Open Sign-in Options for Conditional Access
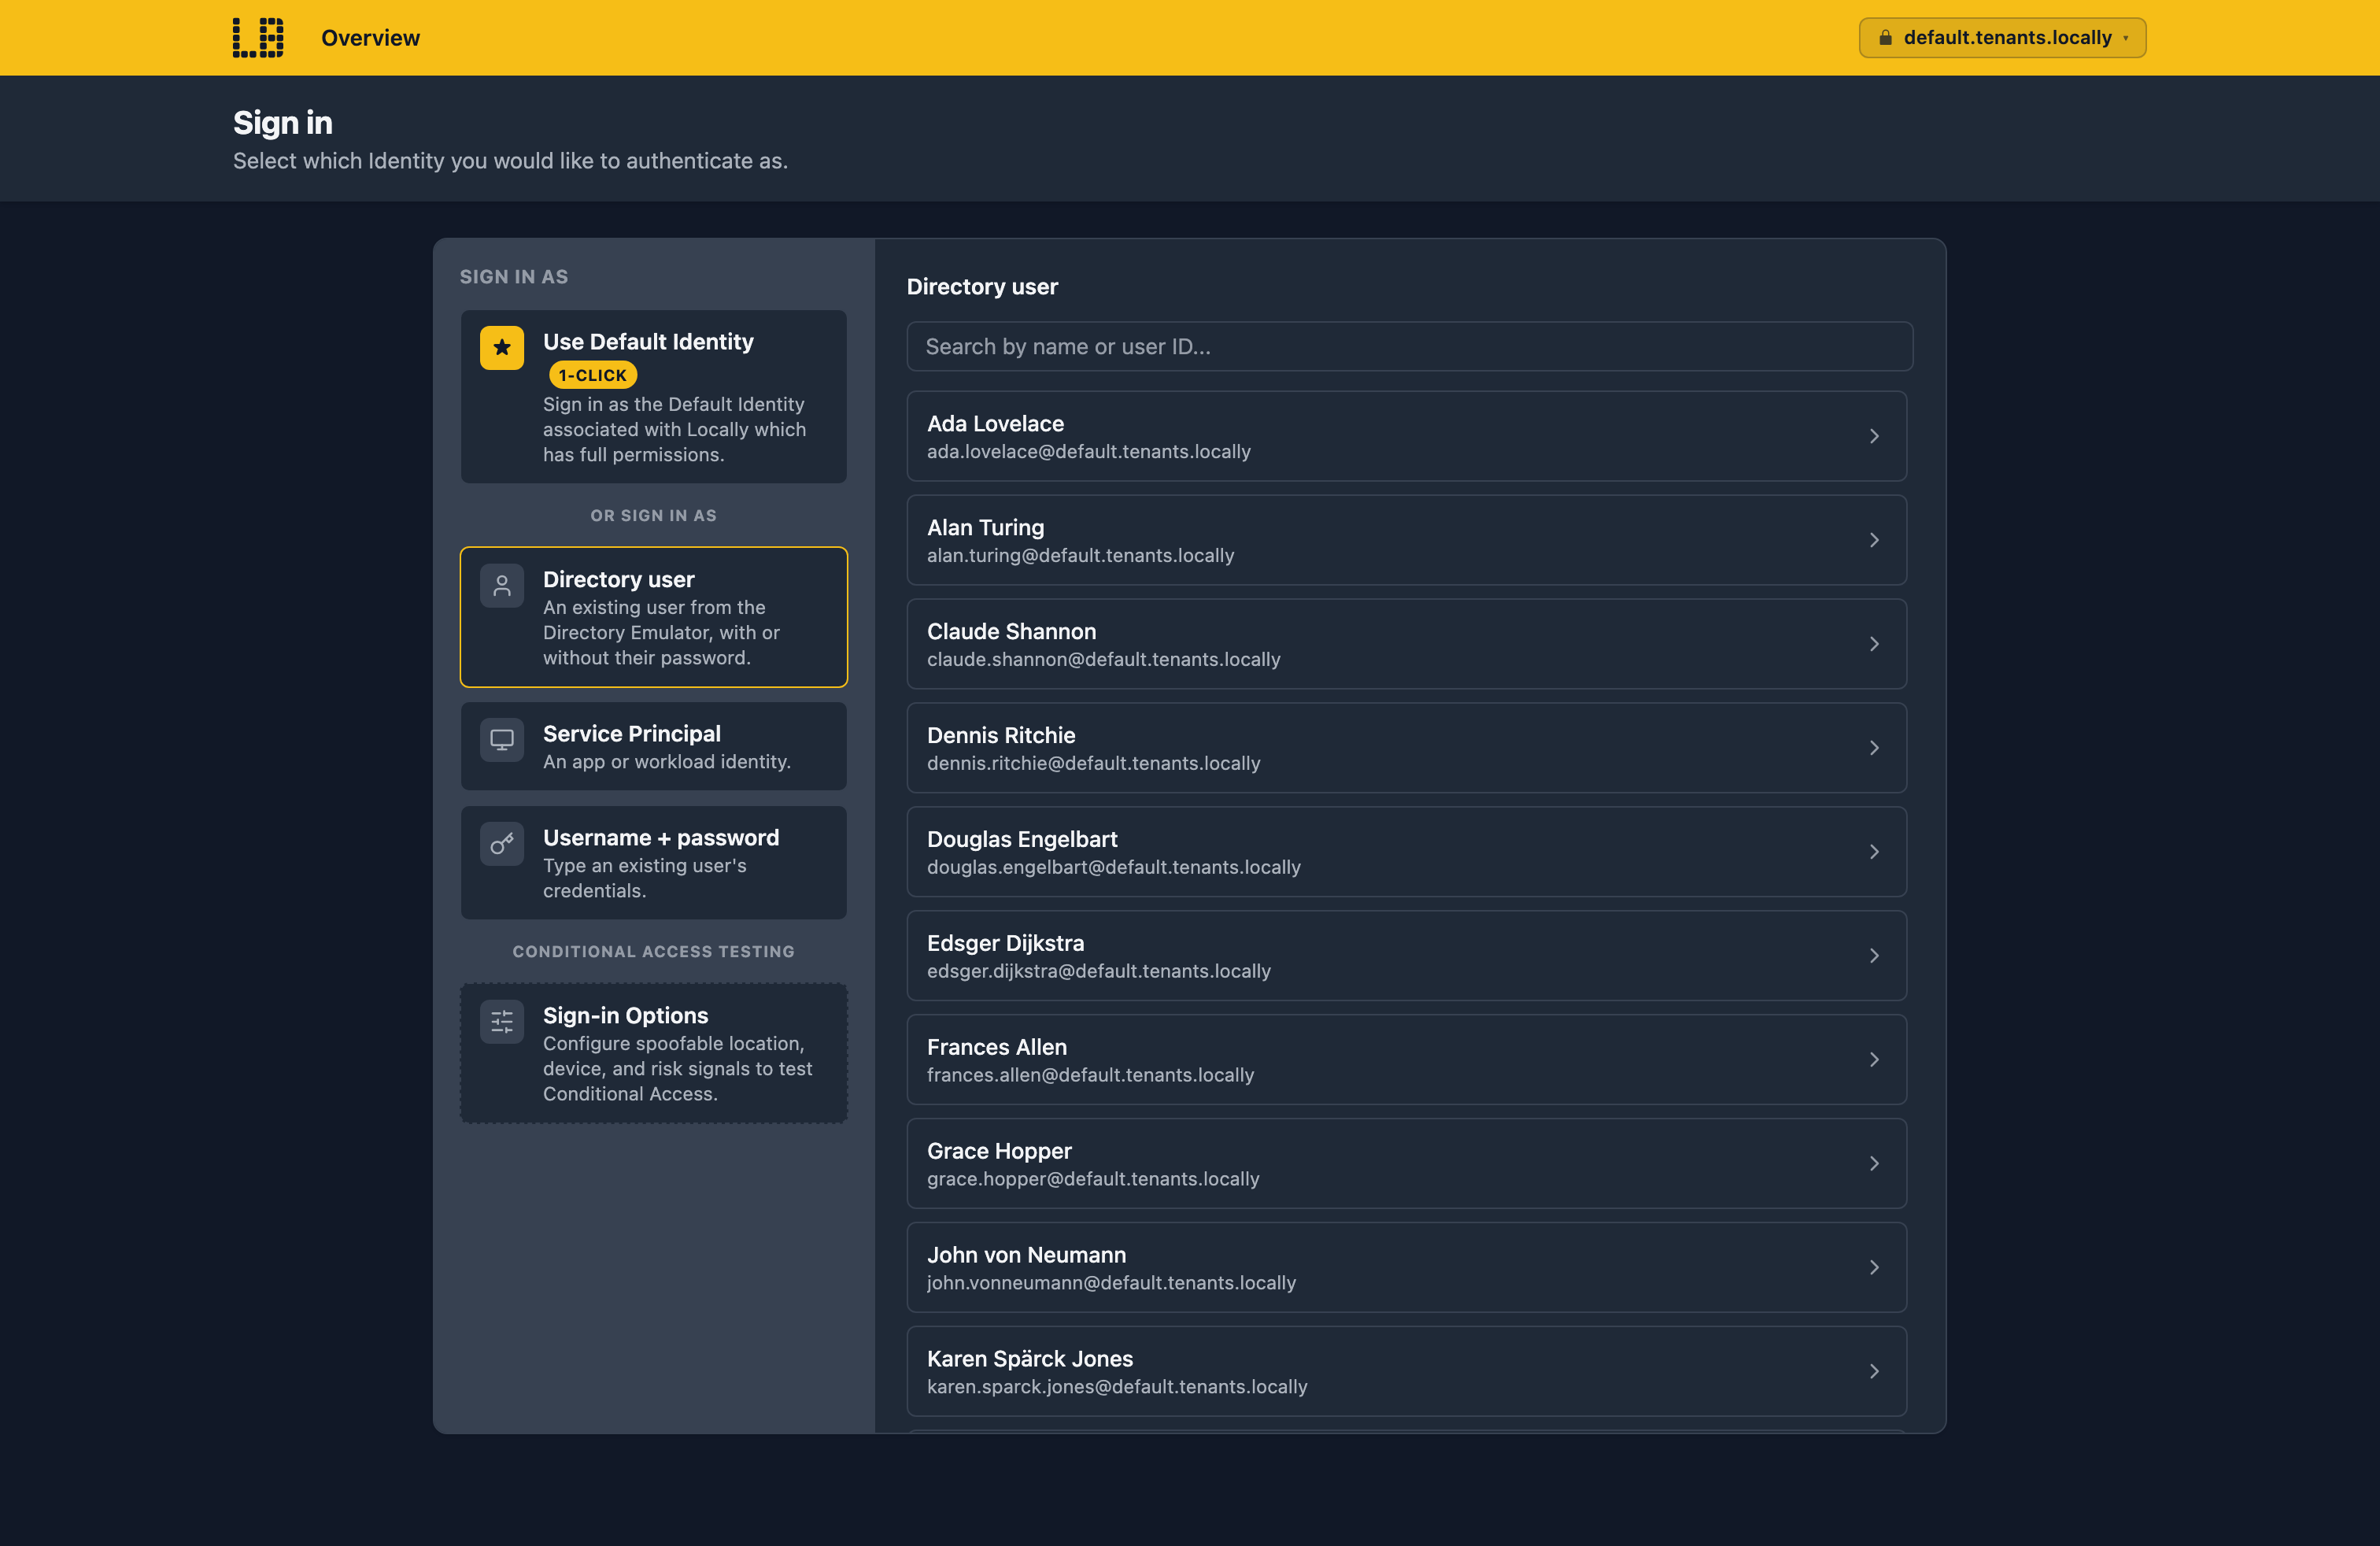Viewport: 2380px width, 1546px height. 654,1053
